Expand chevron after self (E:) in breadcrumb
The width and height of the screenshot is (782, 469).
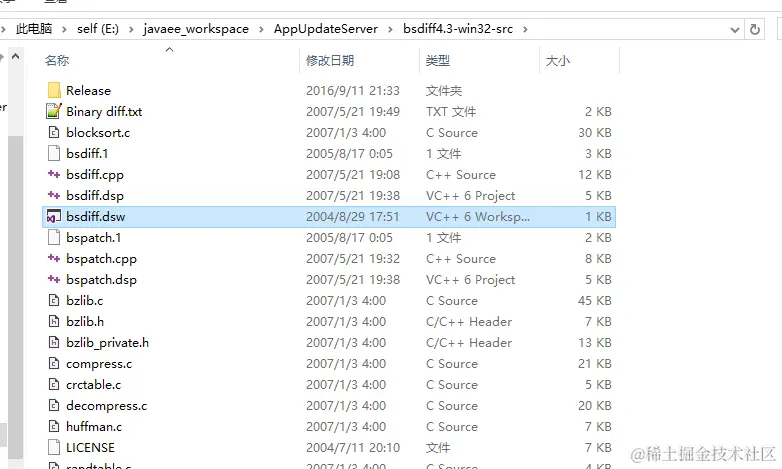(131, 29)
